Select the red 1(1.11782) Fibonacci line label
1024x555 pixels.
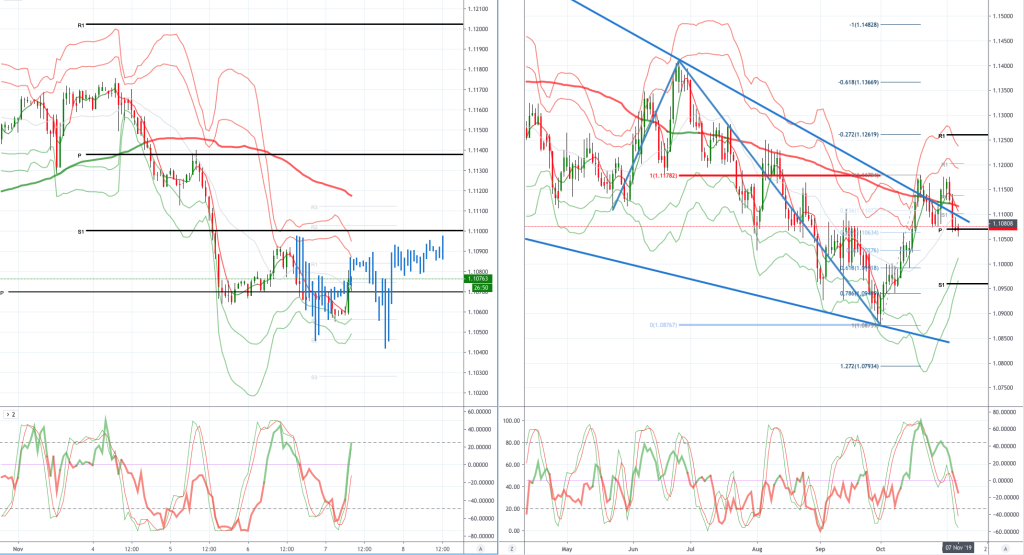coord(663,176)
